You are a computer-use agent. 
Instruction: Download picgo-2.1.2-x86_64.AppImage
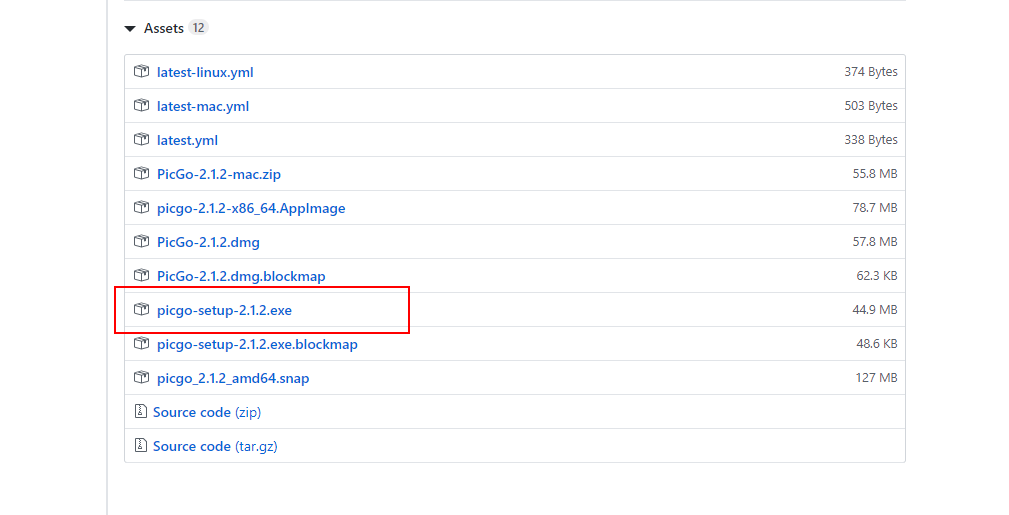[x=251, y=209]
